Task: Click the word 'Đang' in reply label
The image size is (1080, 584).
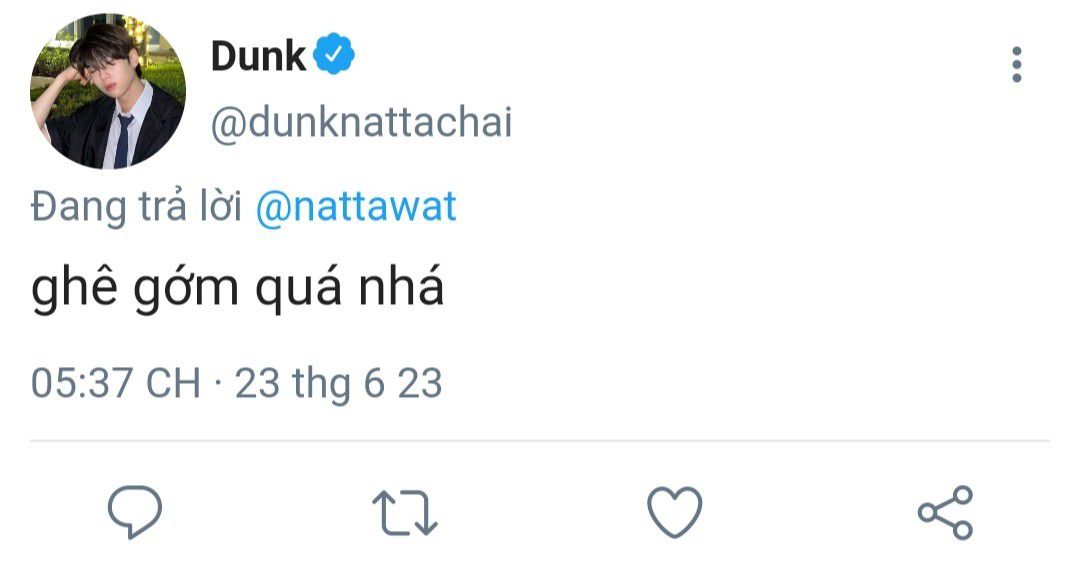Action: pos(79,207)
